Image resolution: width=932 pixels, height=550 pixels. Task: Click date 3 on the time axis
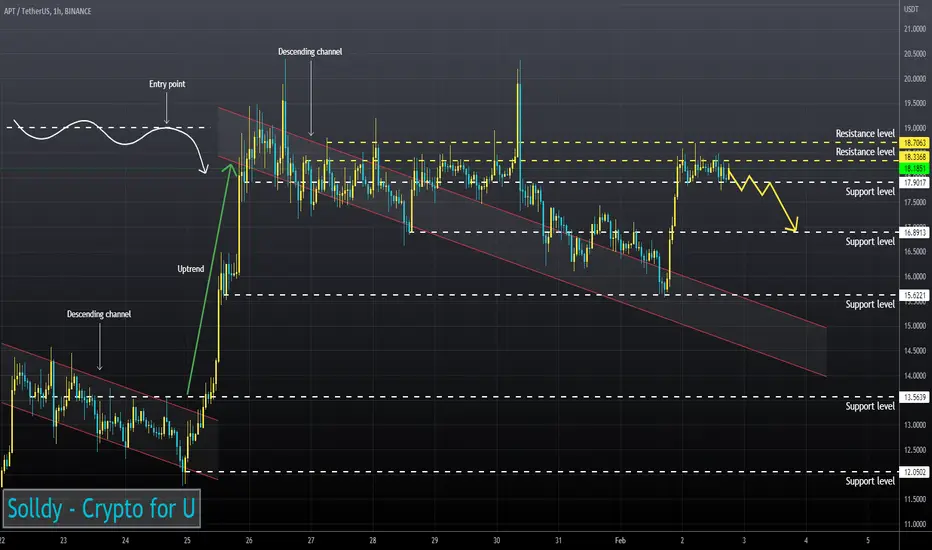744,540
